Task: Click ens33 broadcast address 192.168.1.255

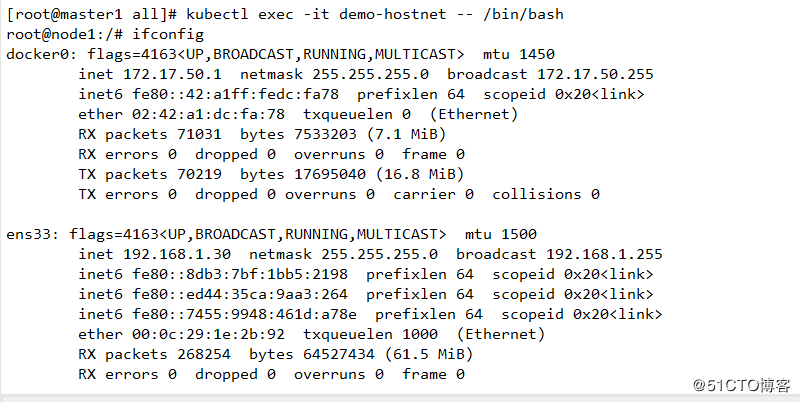Action: click(604, 254)
